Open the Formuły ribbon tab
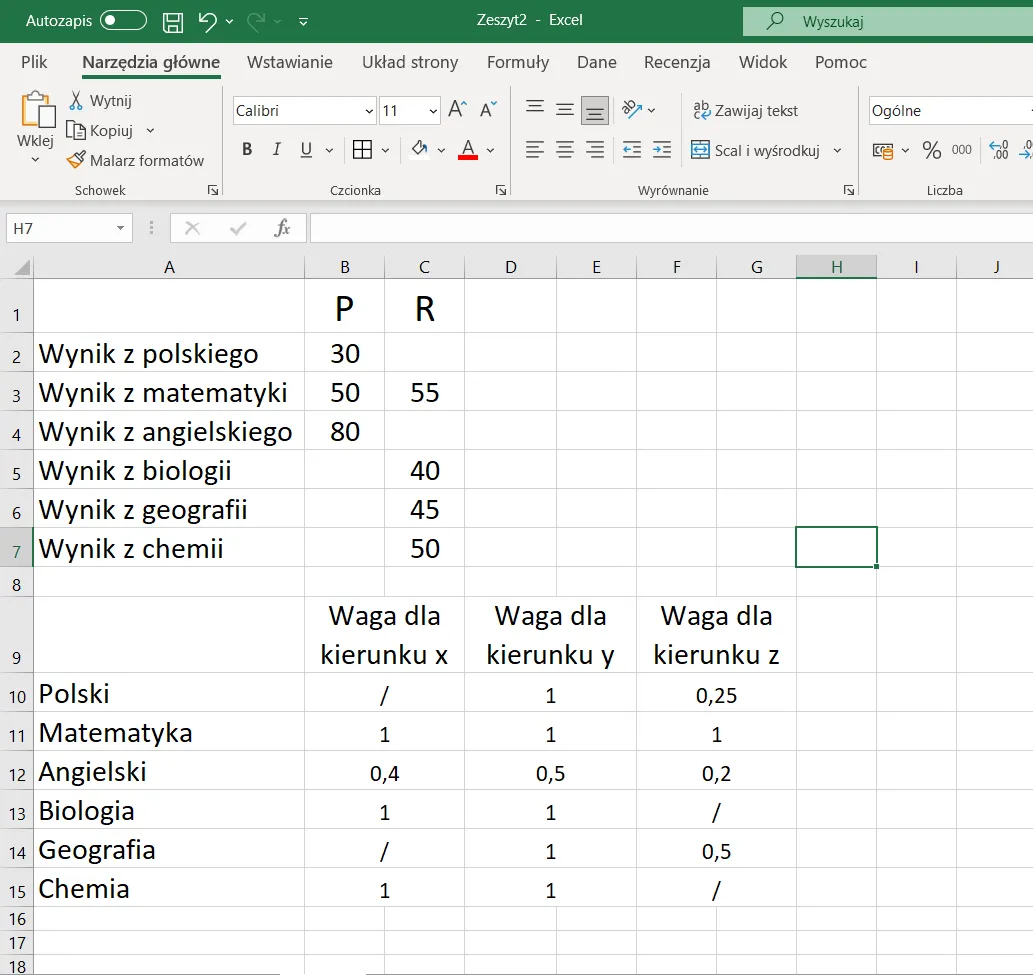Viewport: 1033px width, 975px height. 517,62
